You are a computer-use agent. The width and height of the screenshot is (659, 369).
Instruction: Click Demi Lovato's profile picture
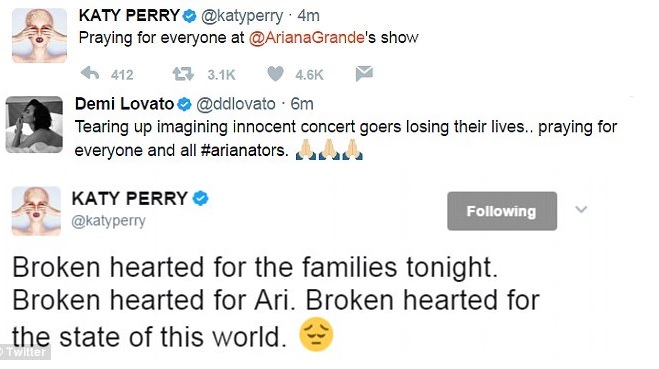(x=34, y=124)
